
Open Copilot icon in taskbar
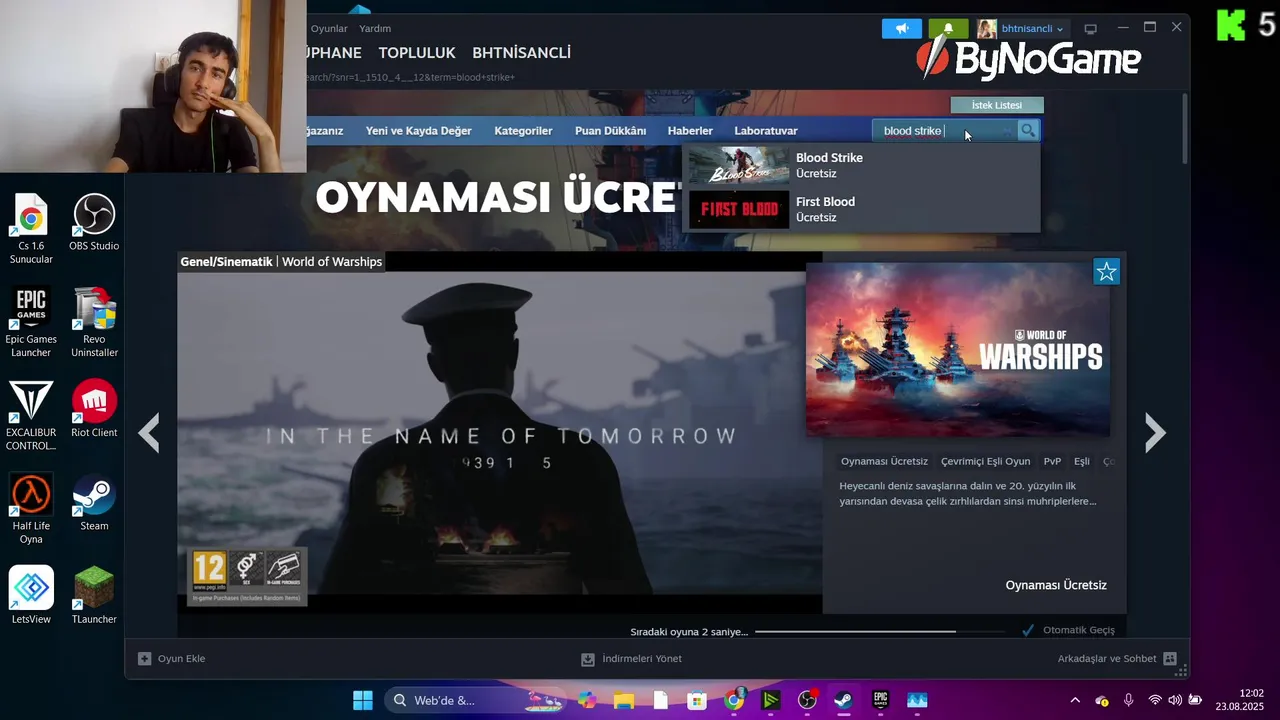[x=587, y=700]
